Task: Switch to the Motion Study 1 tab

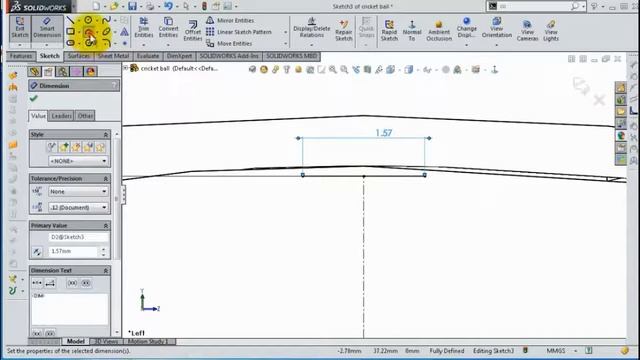Action: 149,342
